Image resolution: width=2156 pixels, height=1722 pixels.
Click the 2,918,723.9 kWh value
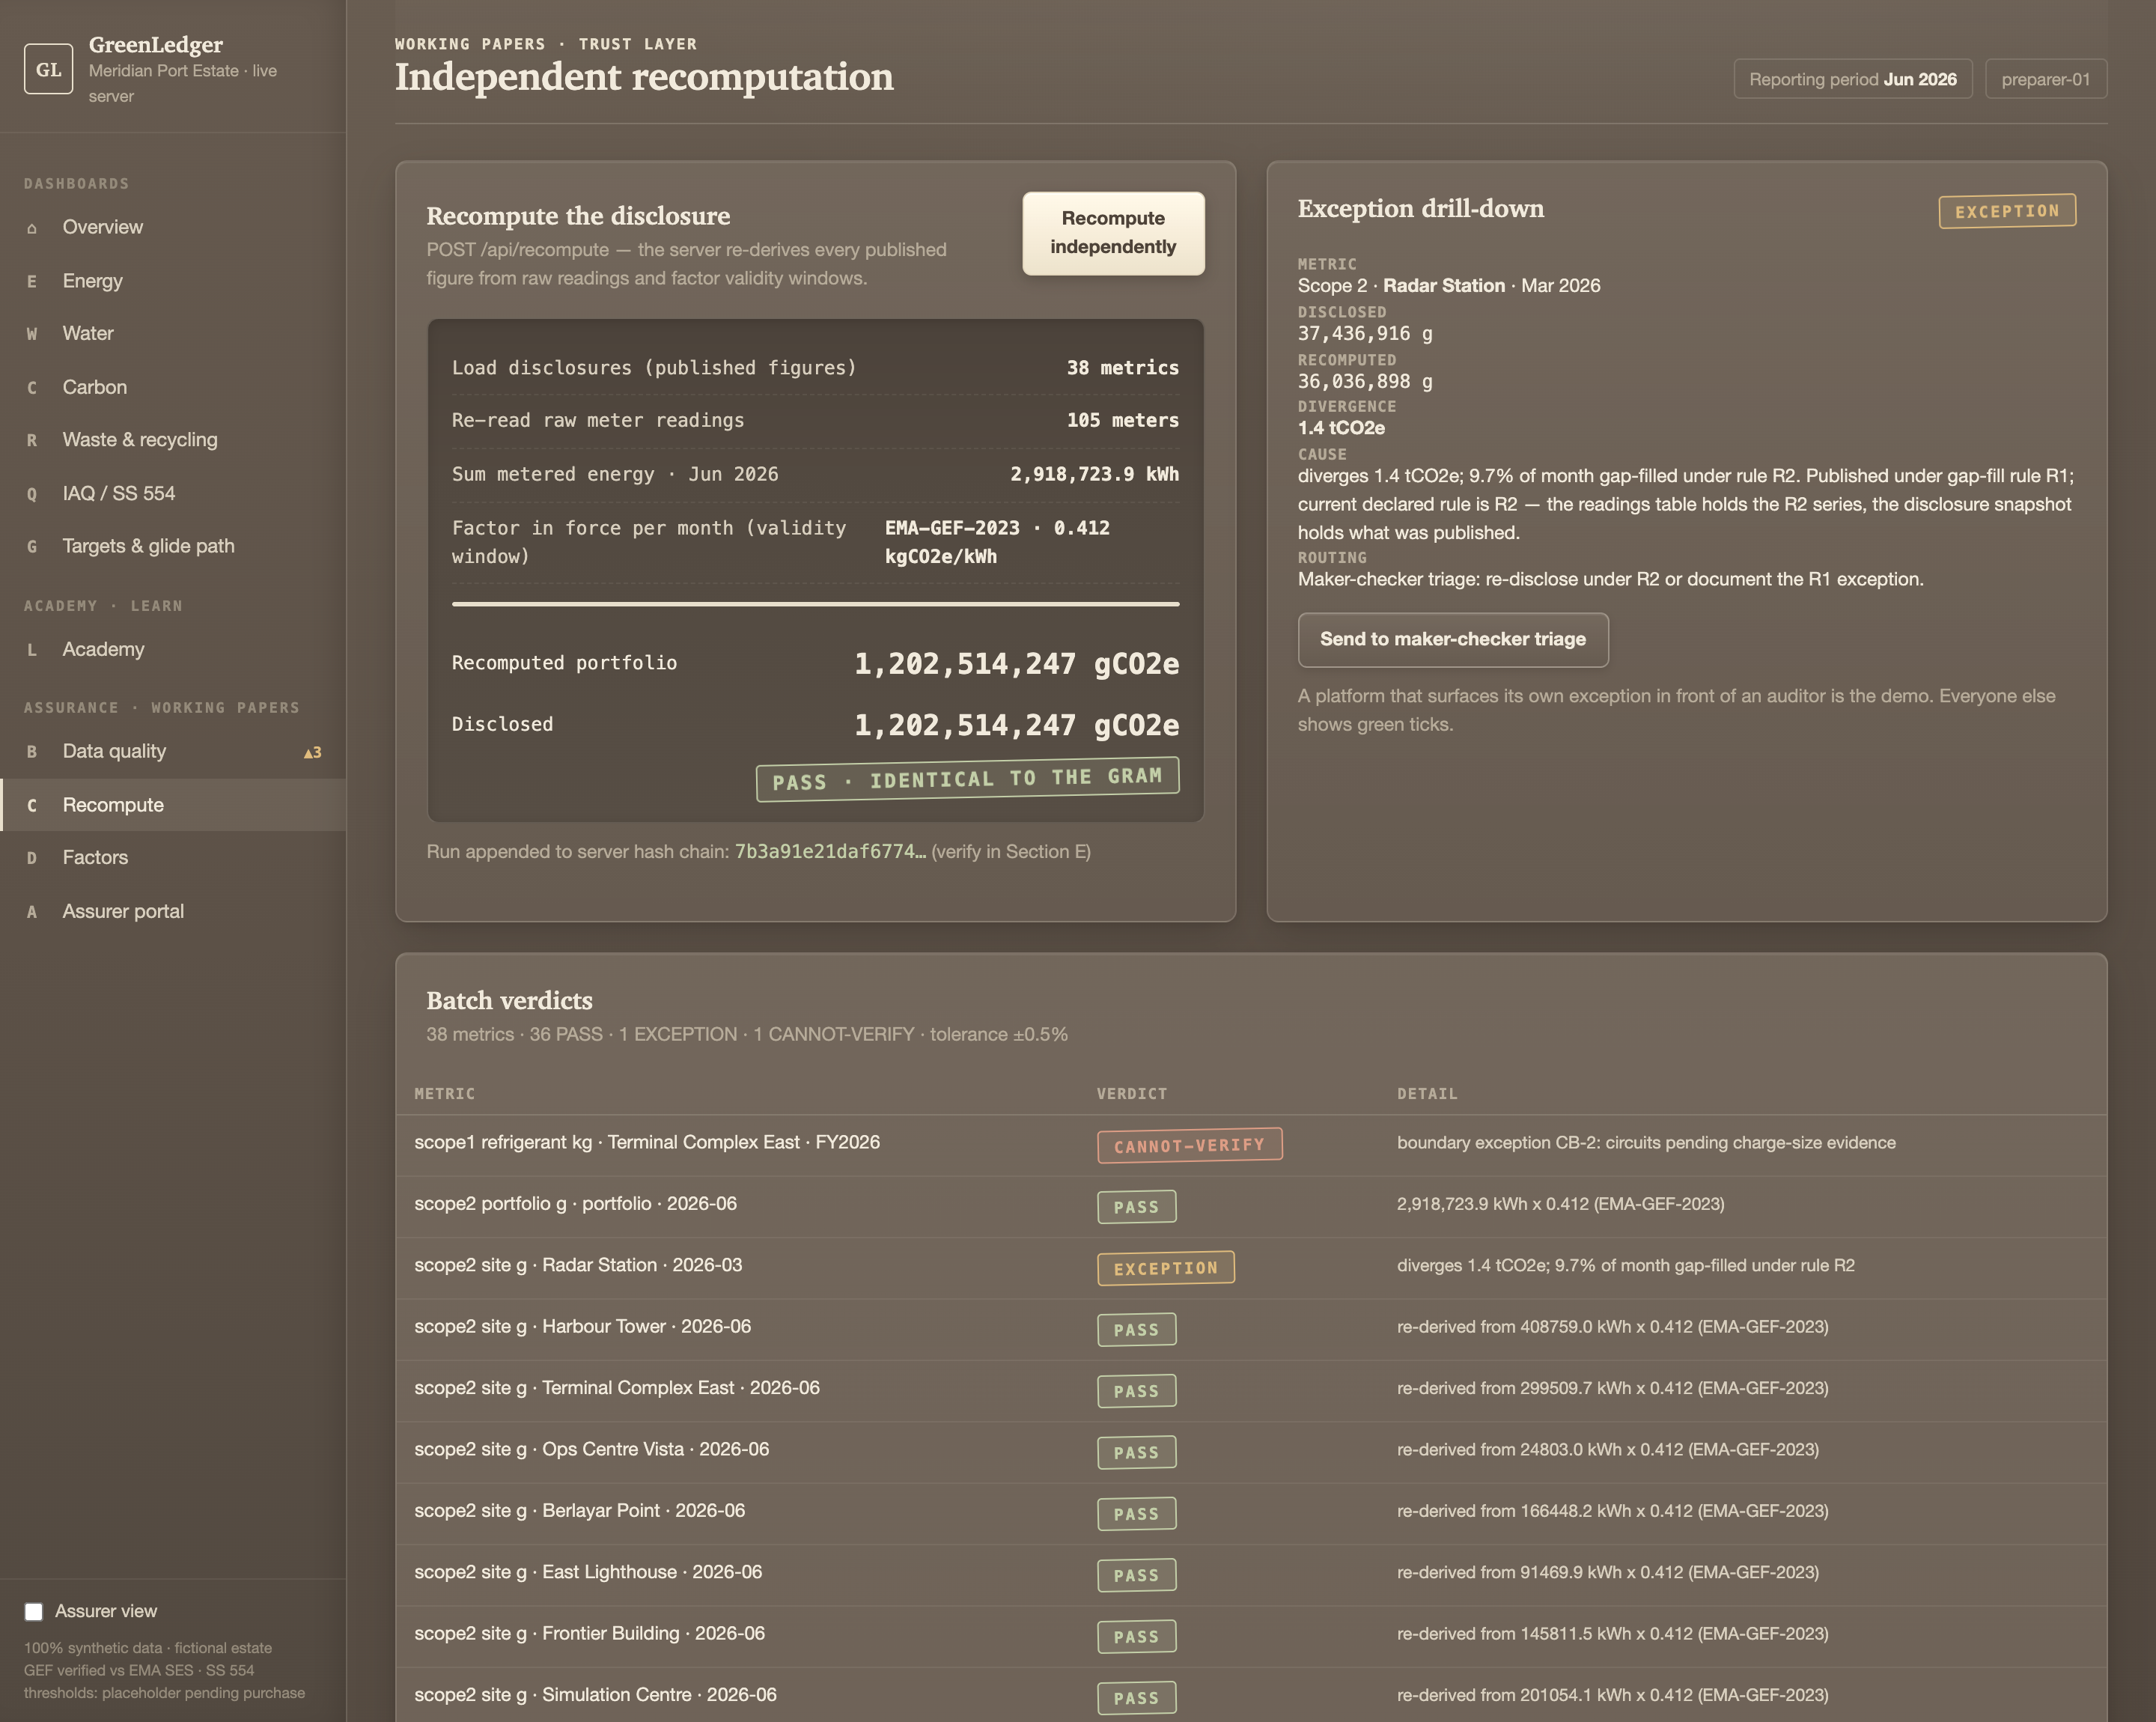pos(1094,474)
